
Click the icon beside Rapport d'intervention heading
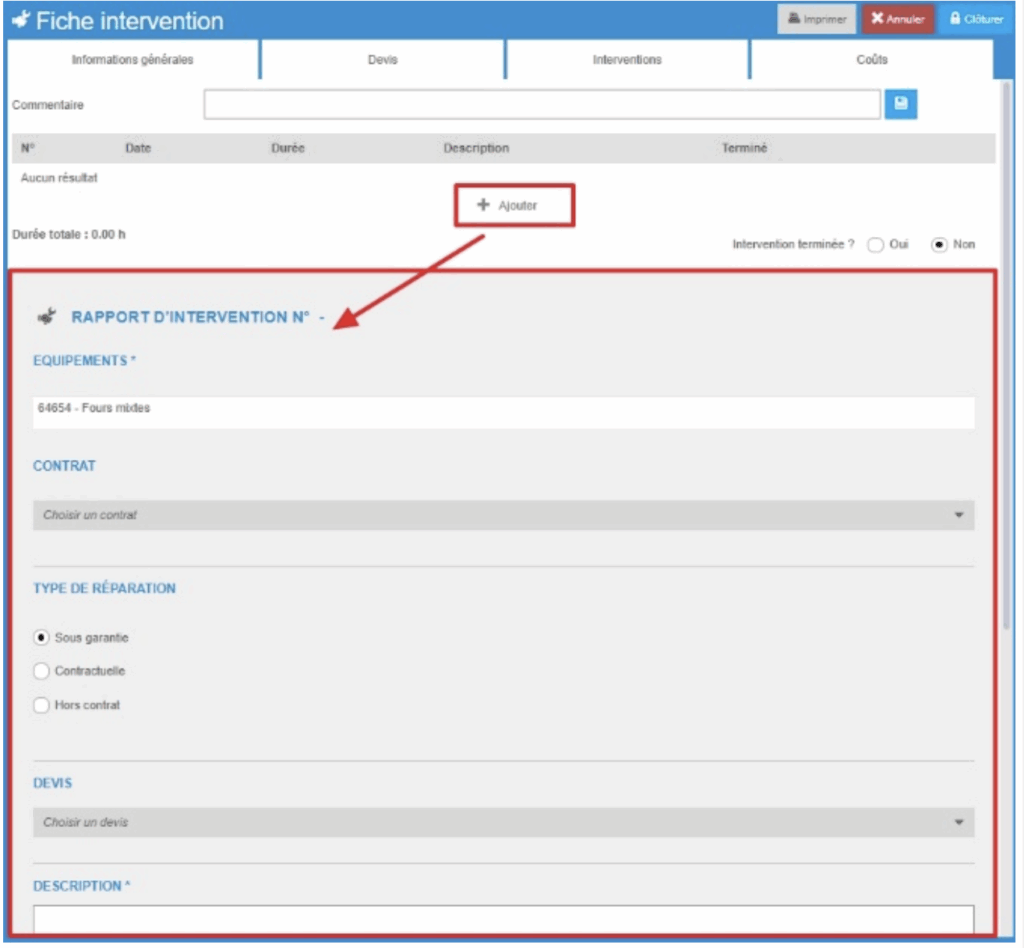pyautogui.click(x=46, y=317)
